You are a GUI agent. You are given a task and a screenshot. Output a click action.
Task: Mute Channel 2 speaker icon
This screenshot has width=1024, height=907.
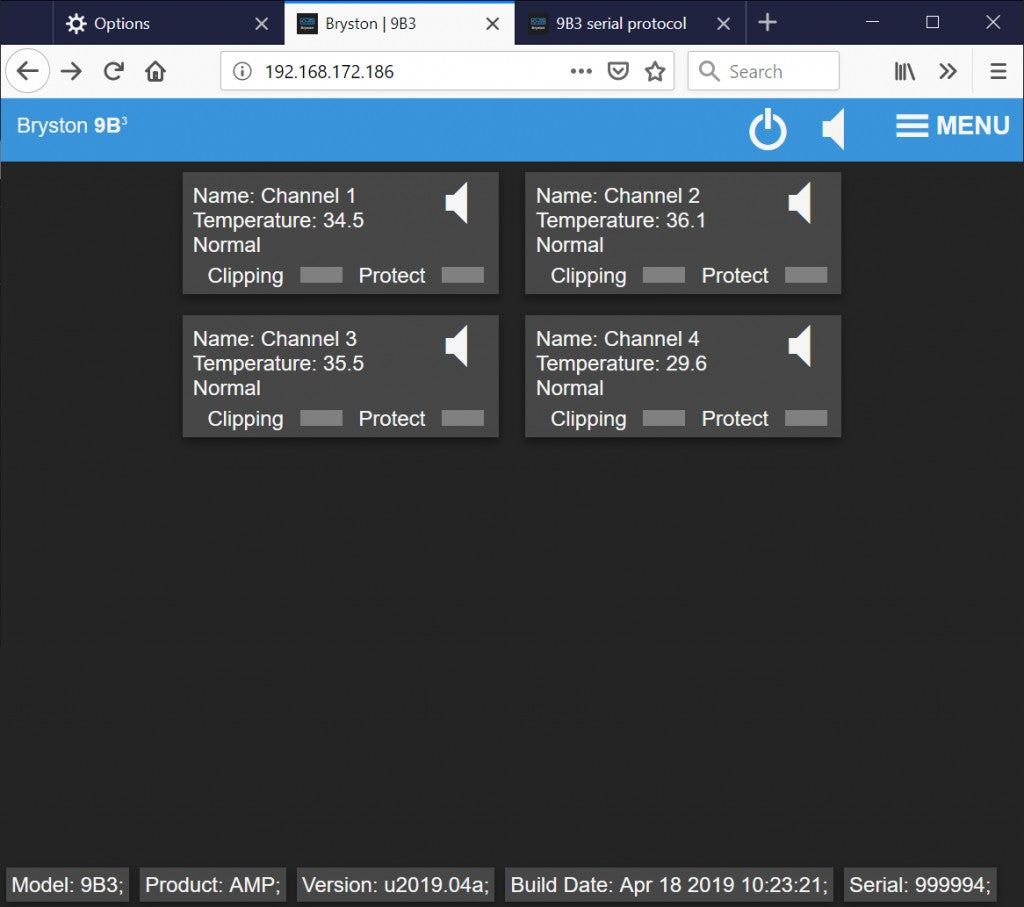click(800, 204)
